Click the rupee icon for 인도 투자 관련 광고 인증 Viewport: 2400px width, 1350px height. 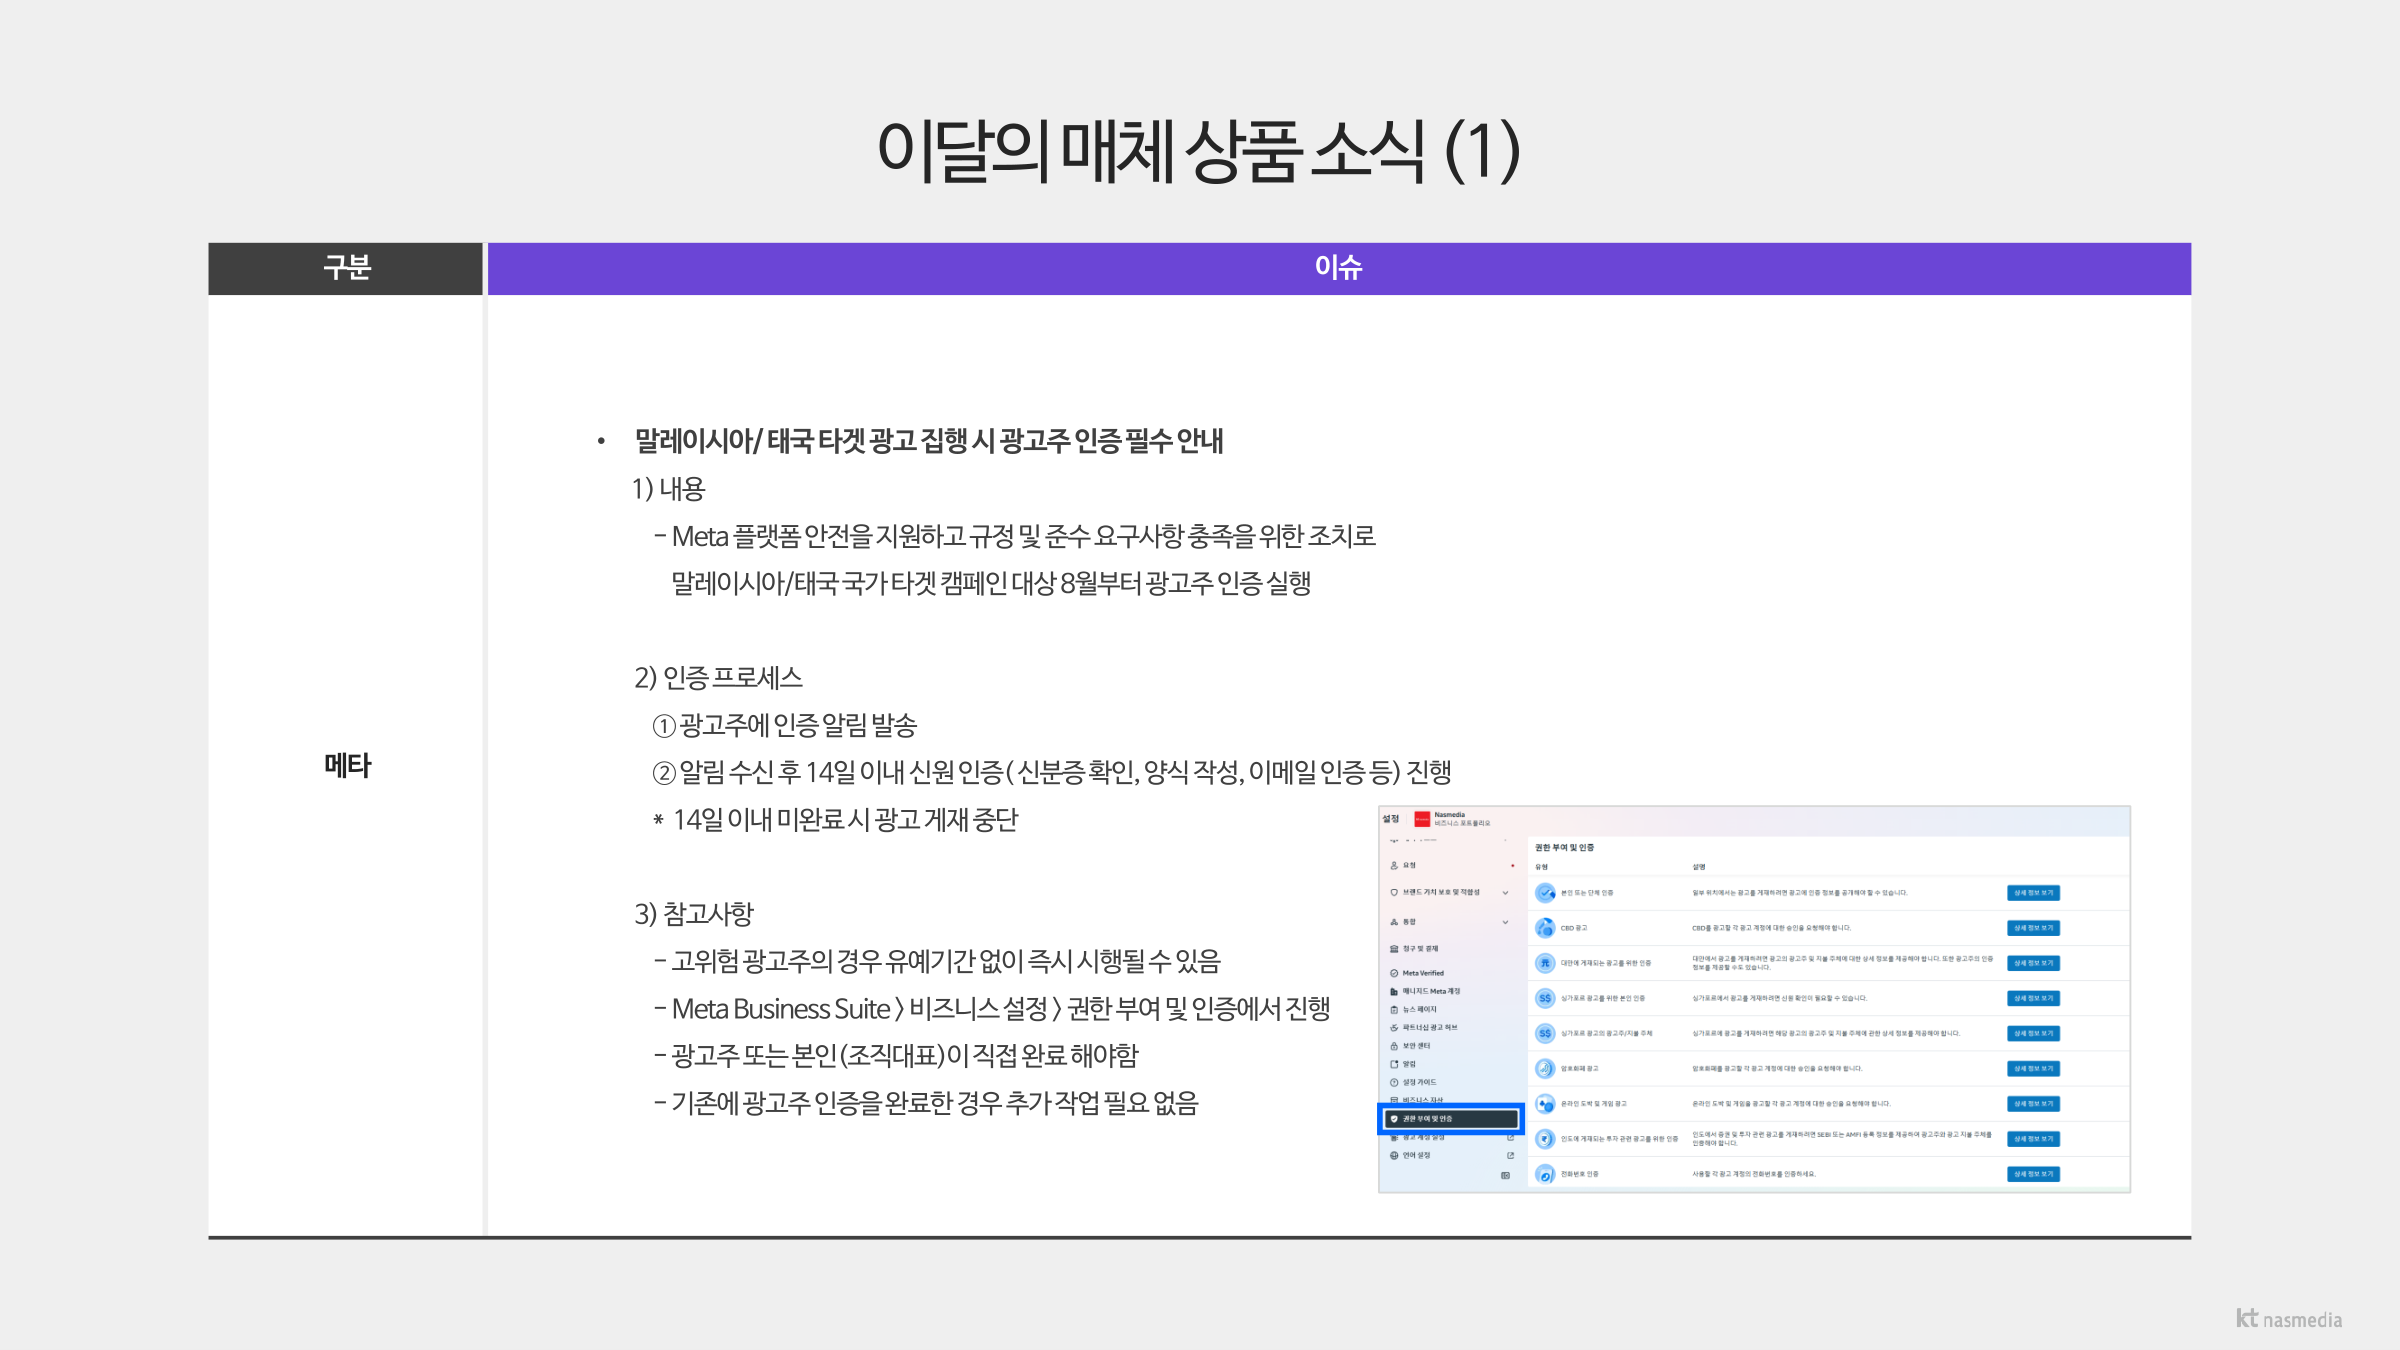pos(1545,1139)
